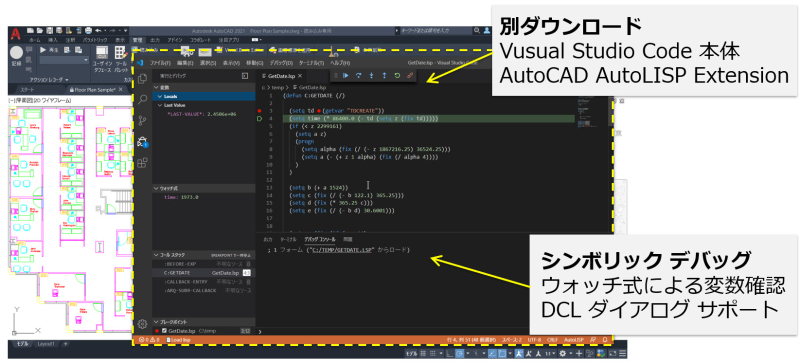Image resolution: width=800 pixels, height=364 pixels.
Task: Click the notification bell in VS Code status bar
Action: [605, 339]
